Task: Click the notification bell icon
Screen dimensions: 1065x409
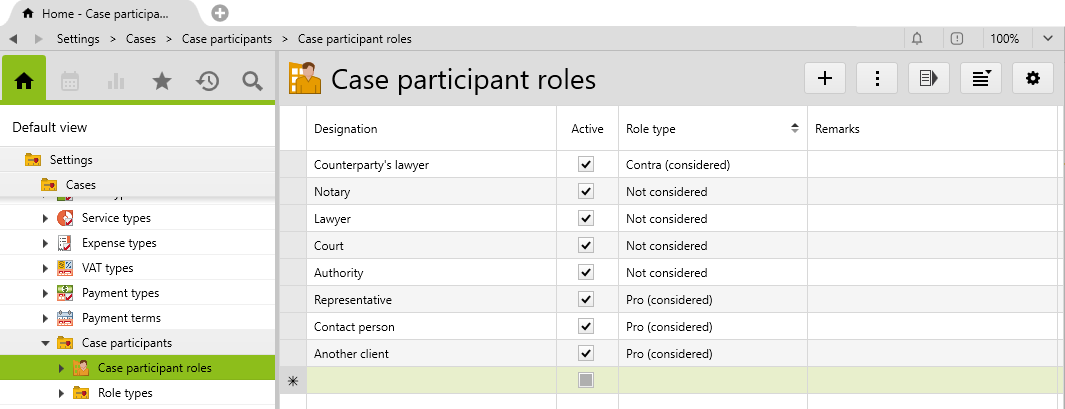Action: [x=917, y=39]
